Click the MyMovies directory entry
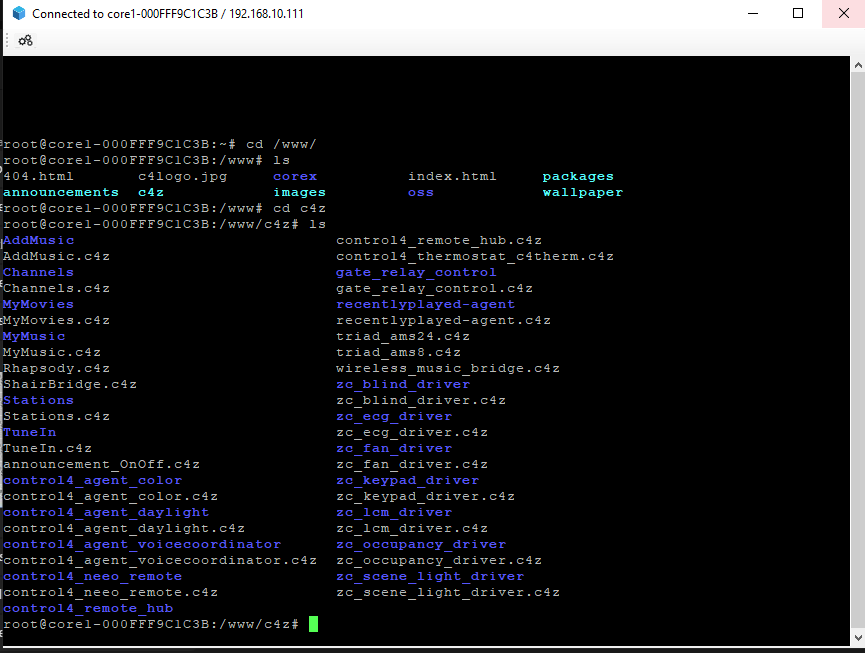Screen dimensions: 865x653 pyautogui.click(x=38, y=304)
